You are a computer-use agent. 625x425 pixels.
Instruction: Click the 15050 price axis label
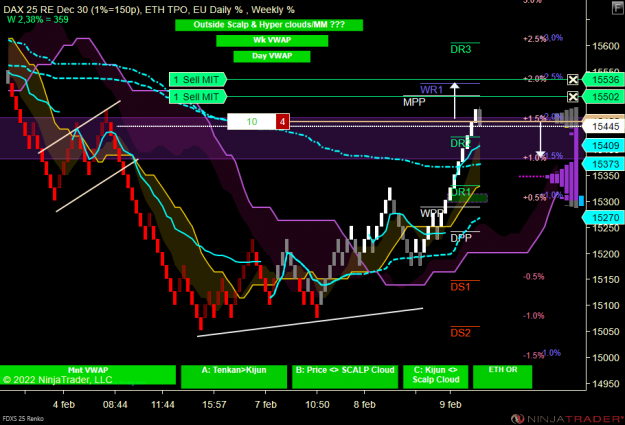tap(606, 332)
